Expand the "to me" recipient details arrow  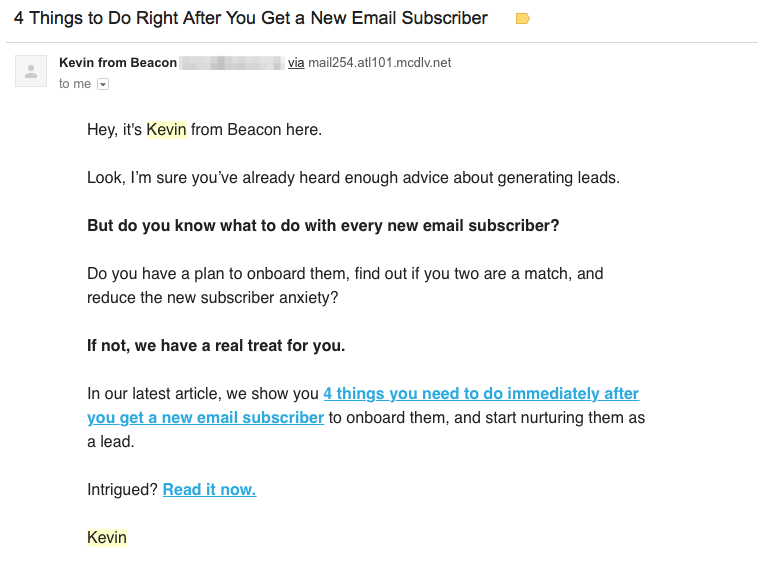[x=103, y=84]
